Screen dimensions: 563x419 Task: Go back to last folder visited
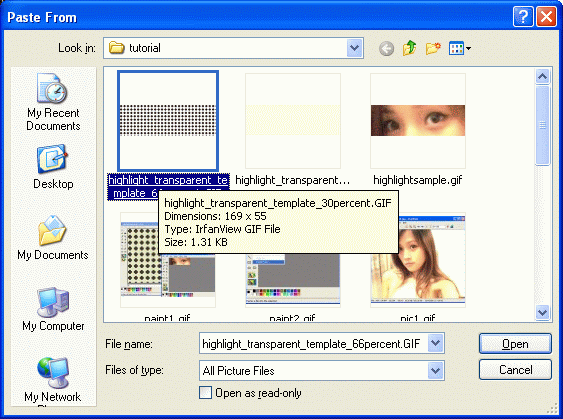pos(386,48)
